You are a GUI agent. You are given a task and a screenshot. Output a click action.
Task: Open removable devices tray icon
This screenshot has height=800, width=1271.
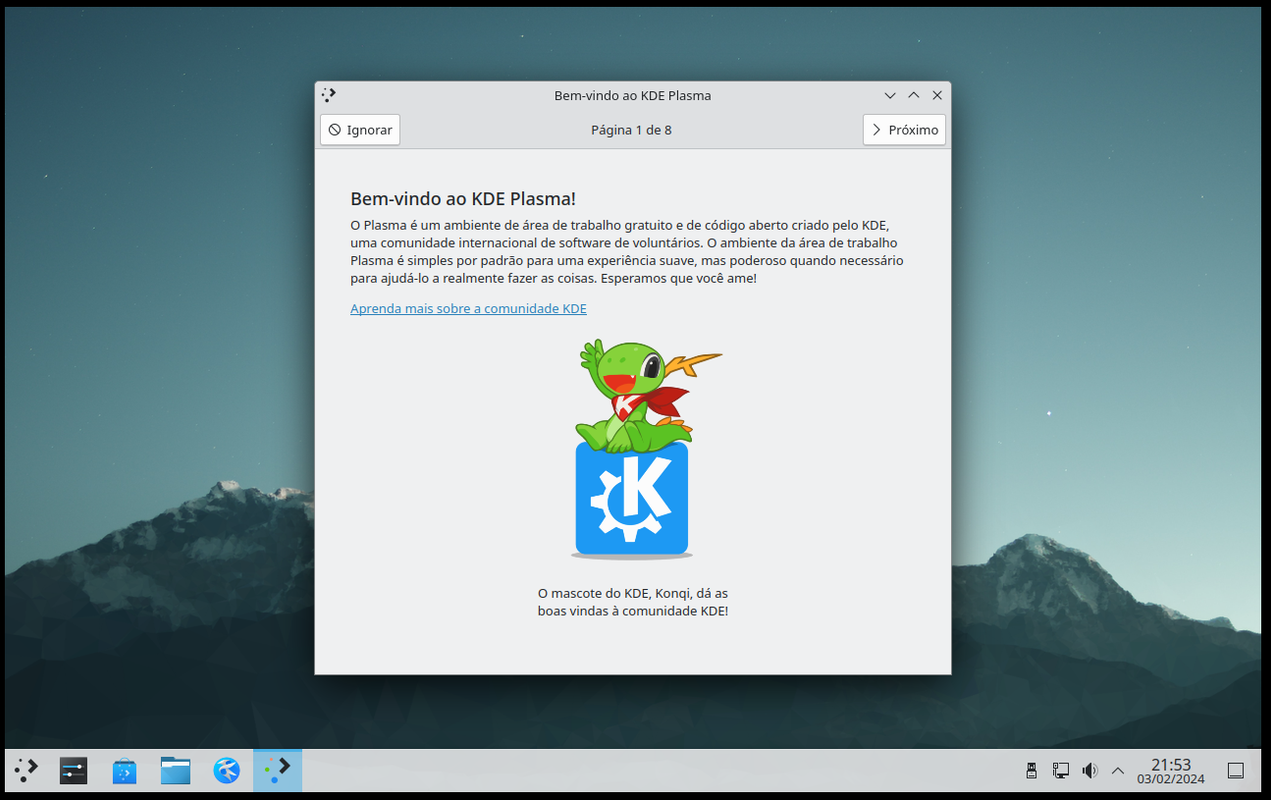click(1031, 770)
